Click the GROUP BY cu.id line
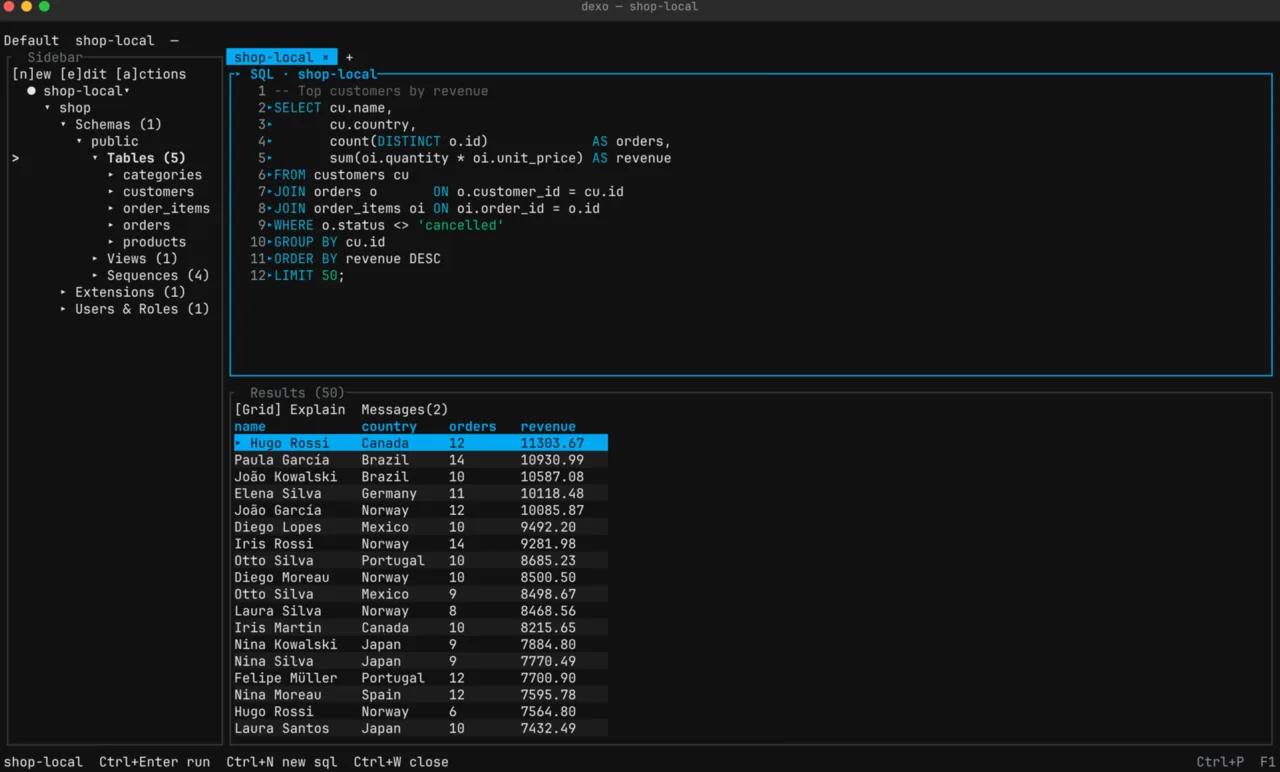 [x=329, y=242]
